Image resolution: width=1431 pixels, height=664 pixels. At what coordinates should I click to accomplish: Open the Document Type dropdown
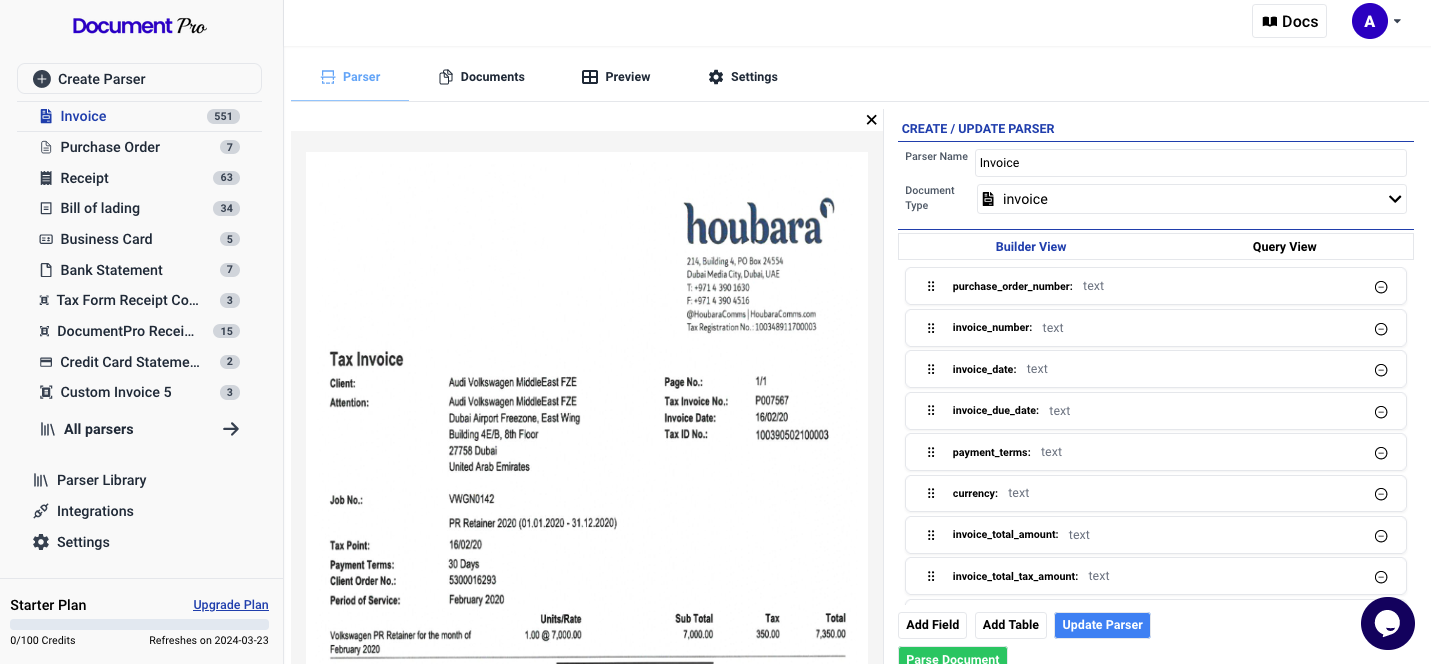coord(1191,199)
